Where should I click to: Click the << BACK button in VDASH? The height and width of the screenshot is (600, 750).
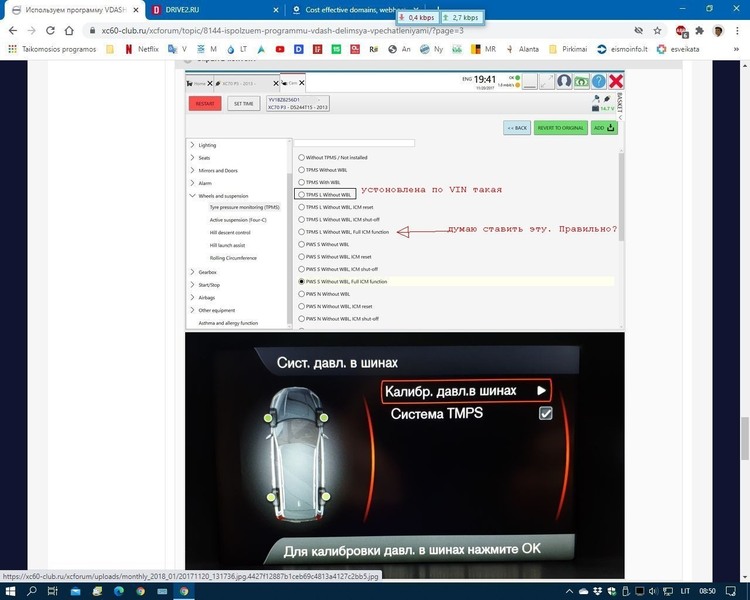point(517,128)
